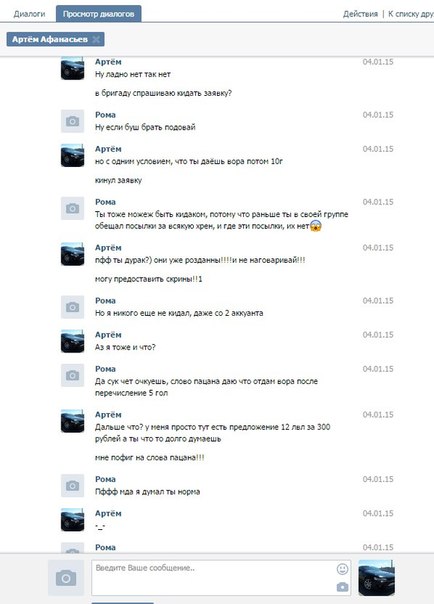Open the emoji smiley picker in message box

coord(342,569)
